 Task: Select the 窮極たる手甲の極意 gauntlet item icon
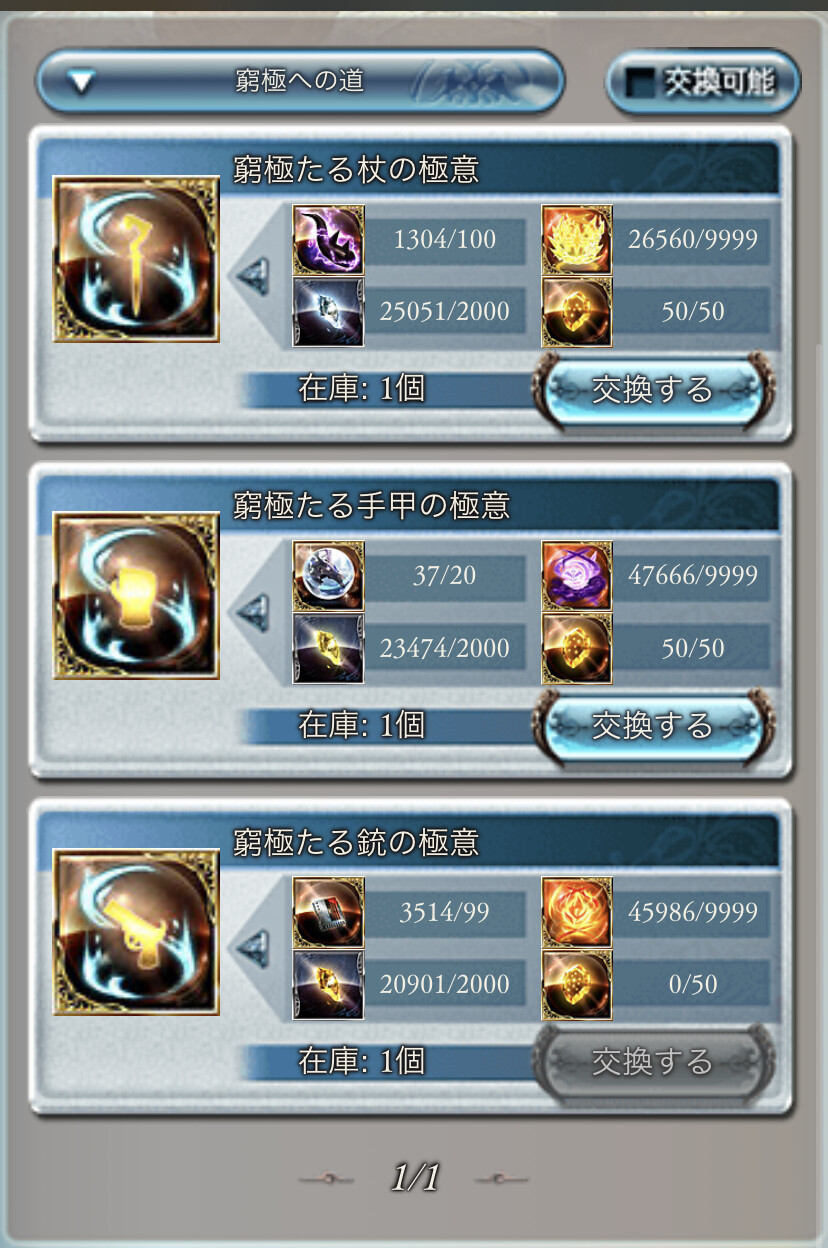[136, 596]
